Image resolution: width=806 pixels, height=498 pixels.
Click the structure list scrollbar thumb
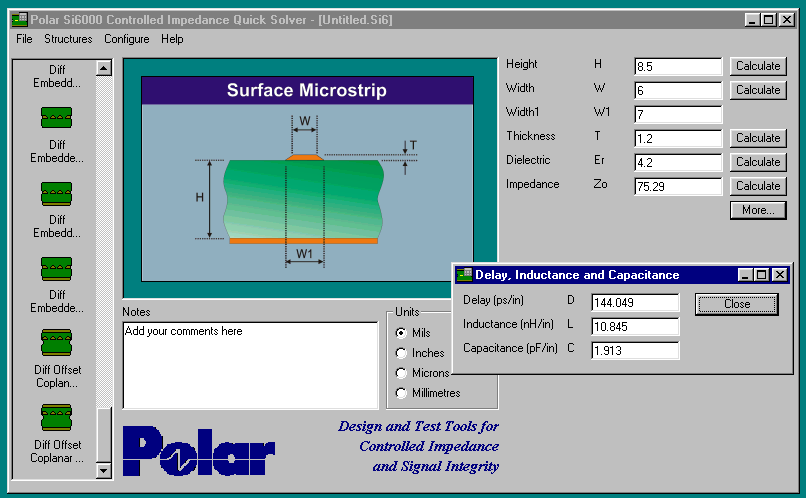click(104, 435)
